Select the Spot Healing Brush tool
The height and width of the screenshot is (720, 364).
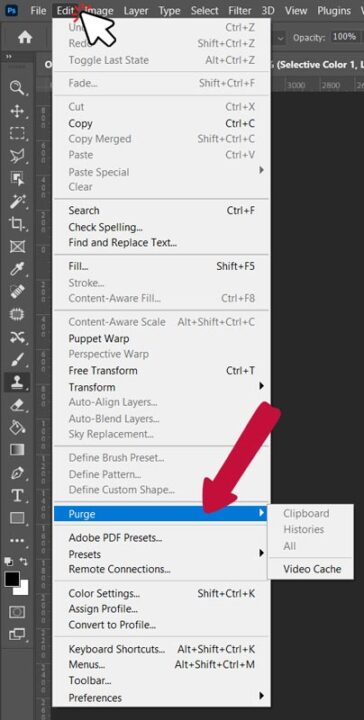tap(17, 291)
